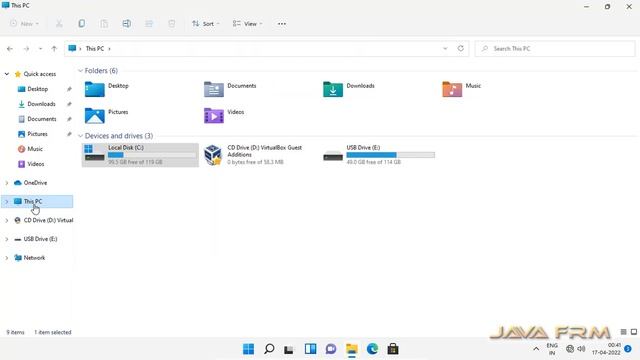The height and width of the screenshot is (360, 640).
Task: Launch Microsoft Edge from taskbar
Action: click(372, 349)
